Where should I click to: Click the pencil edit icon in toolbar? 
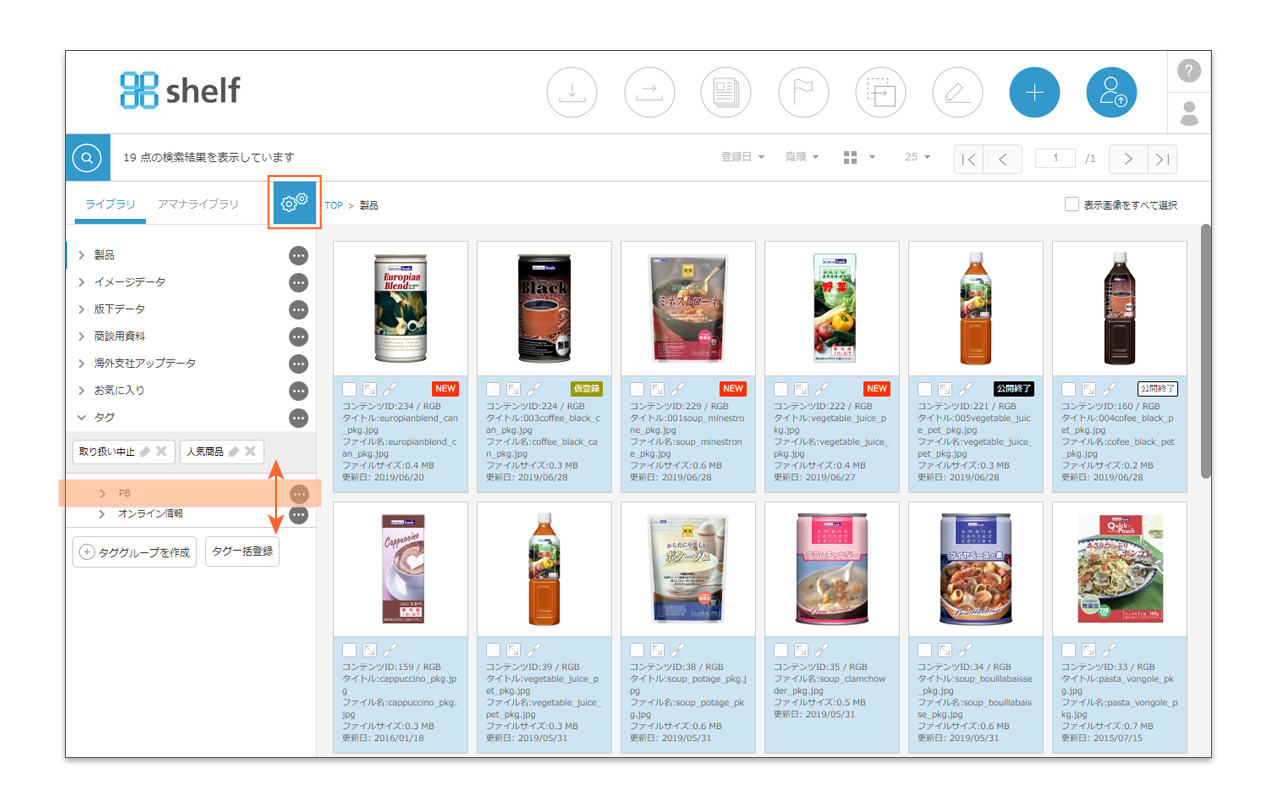pyautogui.click(x=957, y=93)
